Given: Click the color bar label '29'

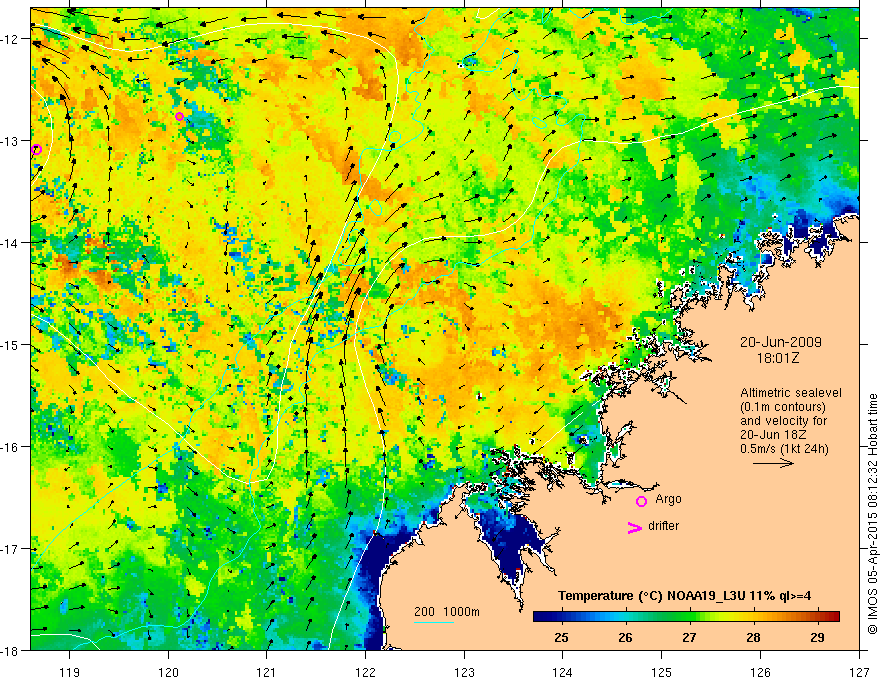Looking at the screenshot, I should [x=817, y=637].
